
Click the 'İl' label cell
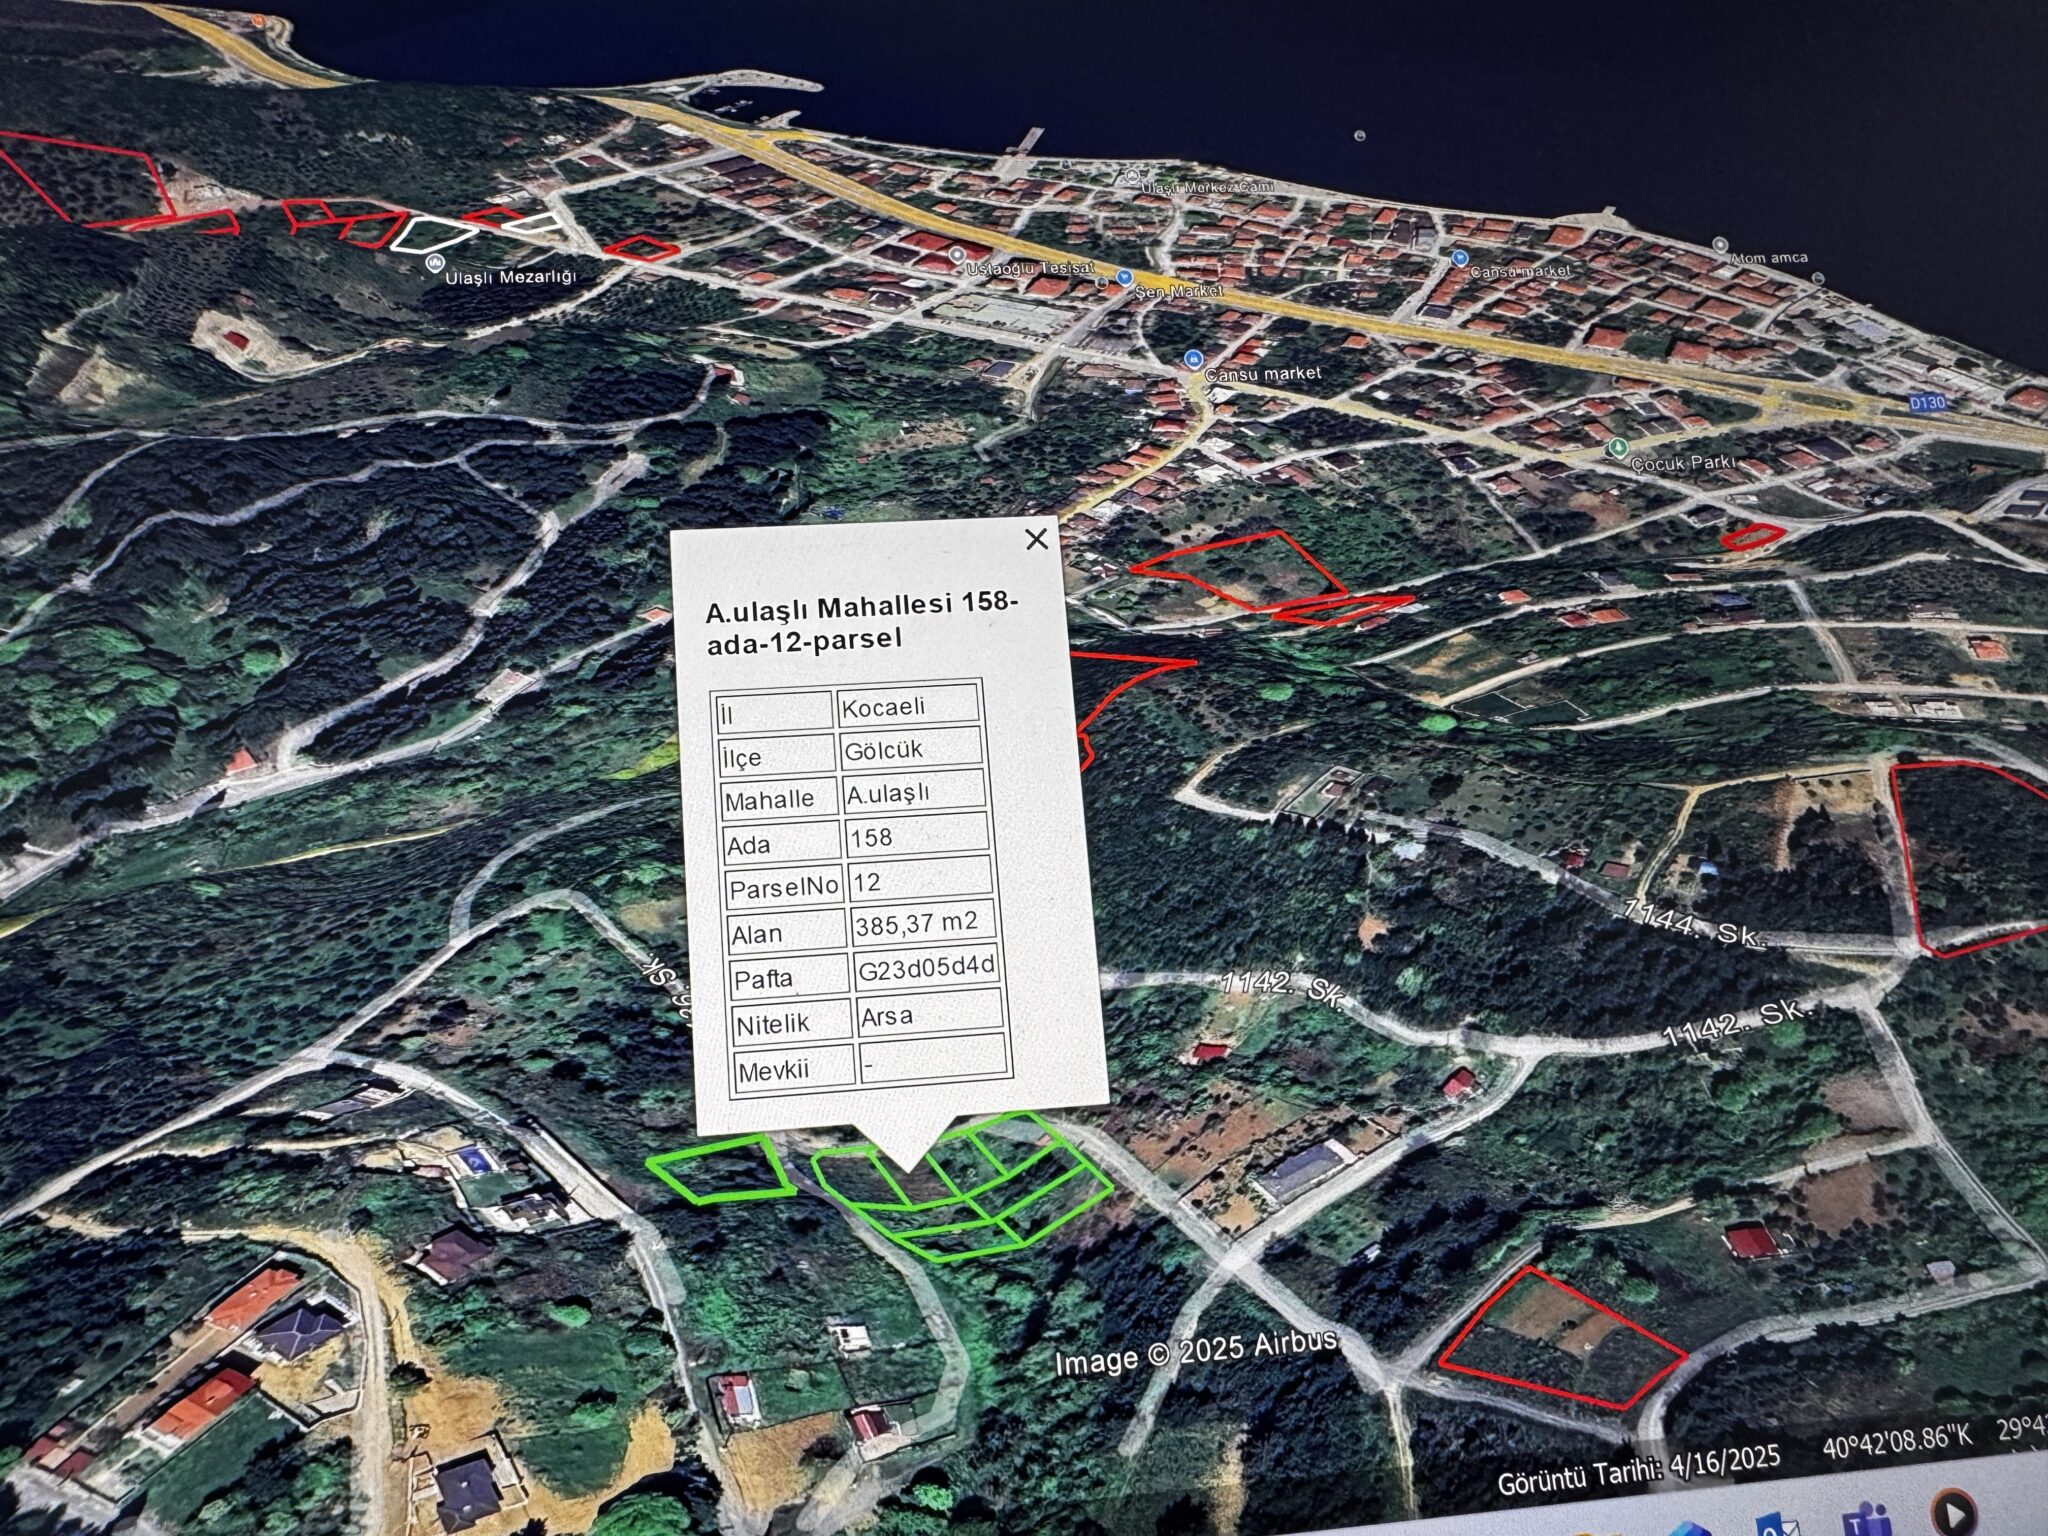(x=774, y=713)
